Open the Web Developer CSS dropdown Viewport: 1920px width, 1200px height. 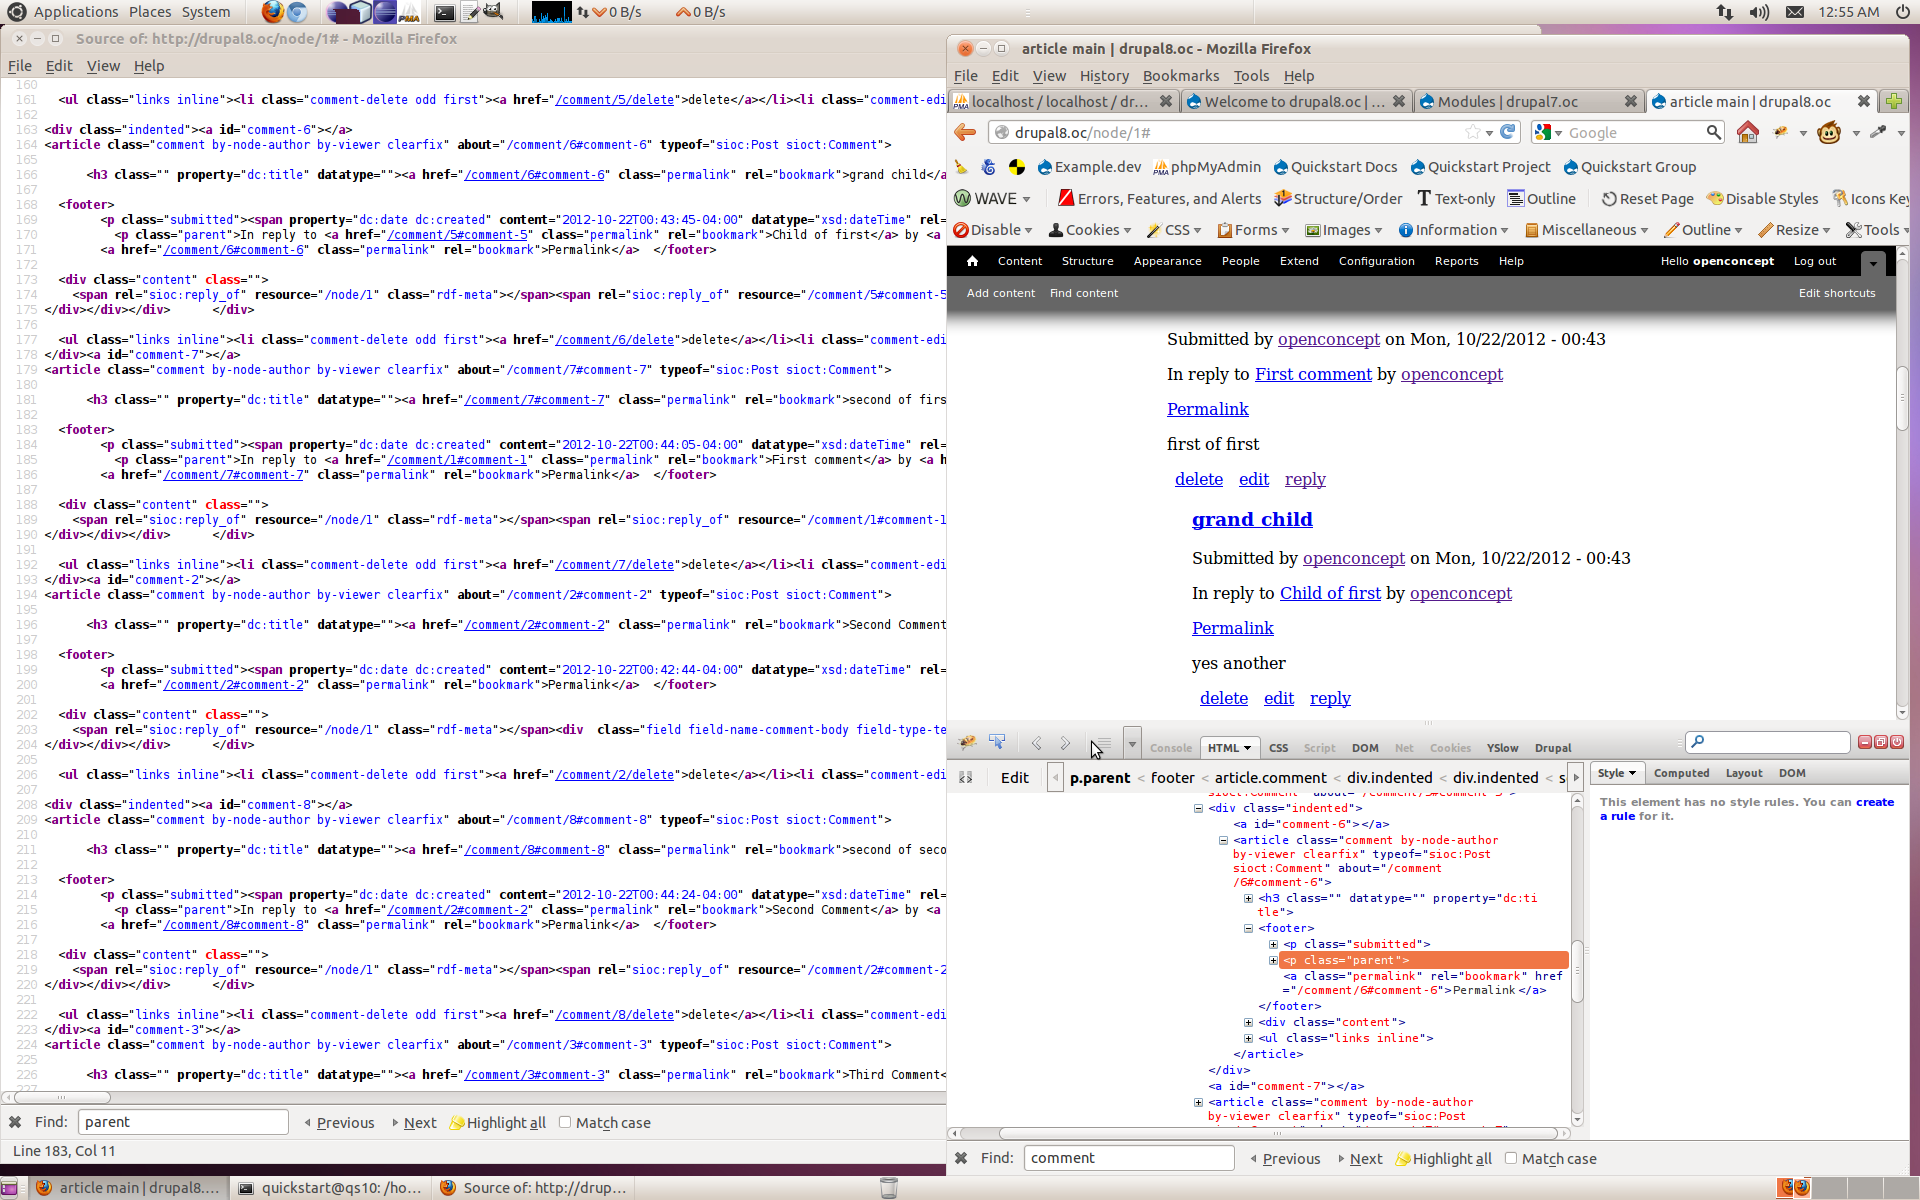[x=1177, y=230]
